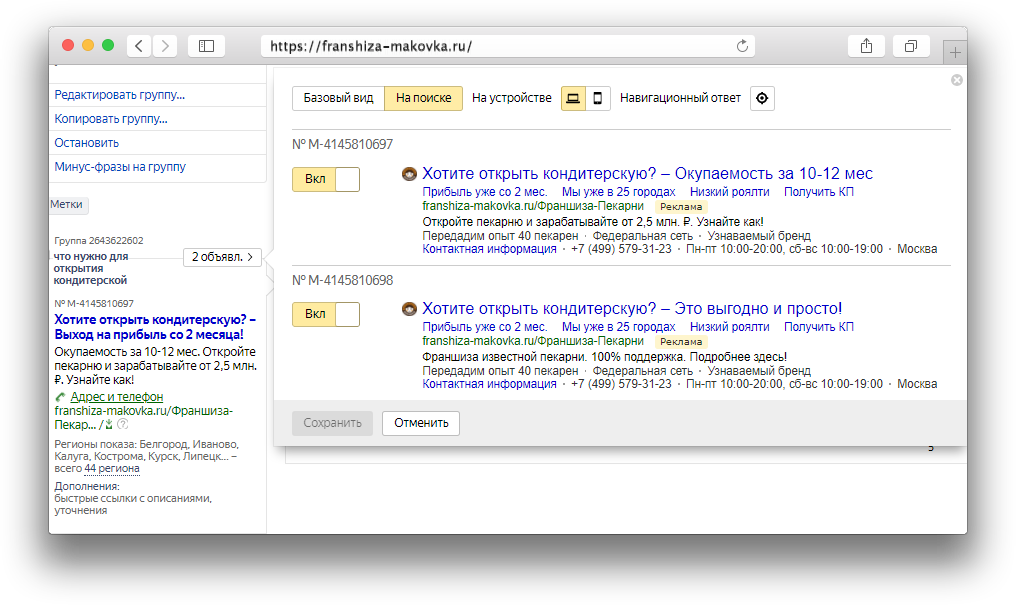Viewport: 1016px width, 605px height.
Task: Open the browser share icon
Action: pos(866,46)
